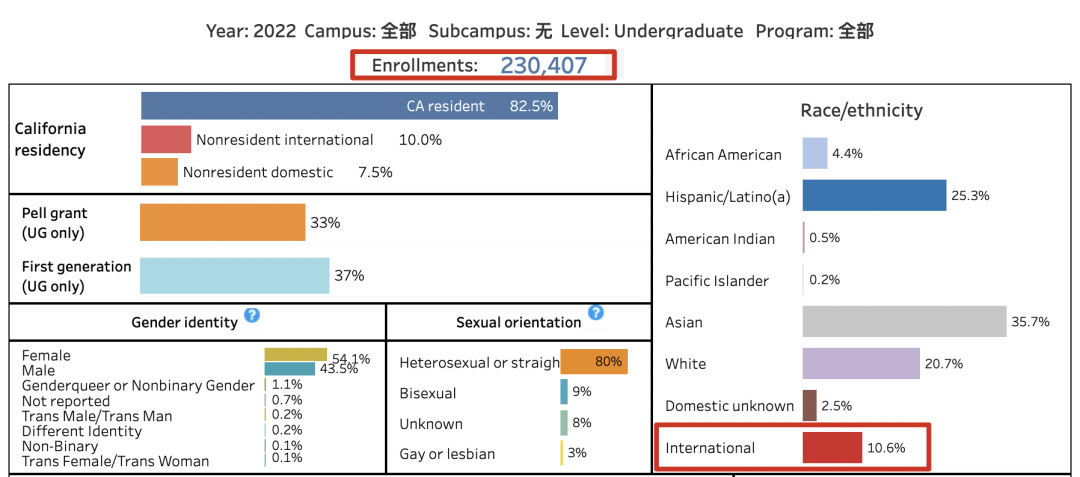This screenshot has height=477, width=1080.
Task: Click the Unknown orientation green bar
Action: click(564, 423)
